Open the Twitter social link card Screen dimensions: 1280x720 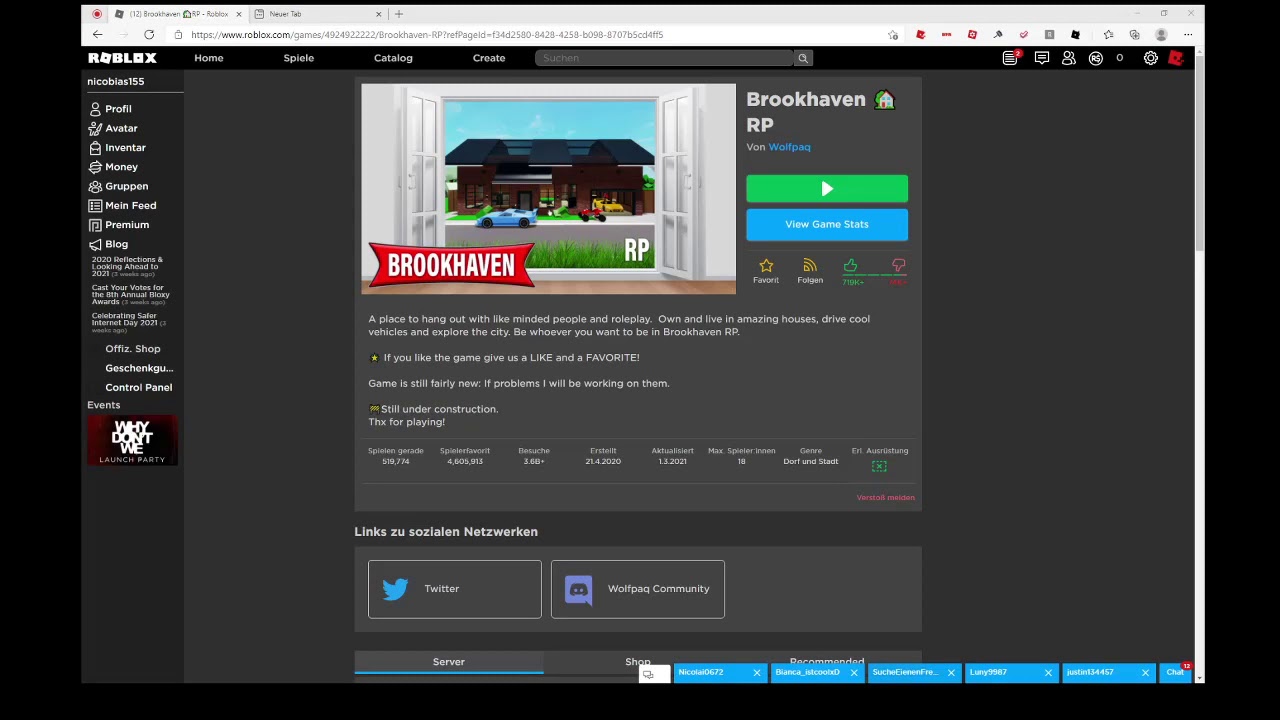tap(455, 589)
